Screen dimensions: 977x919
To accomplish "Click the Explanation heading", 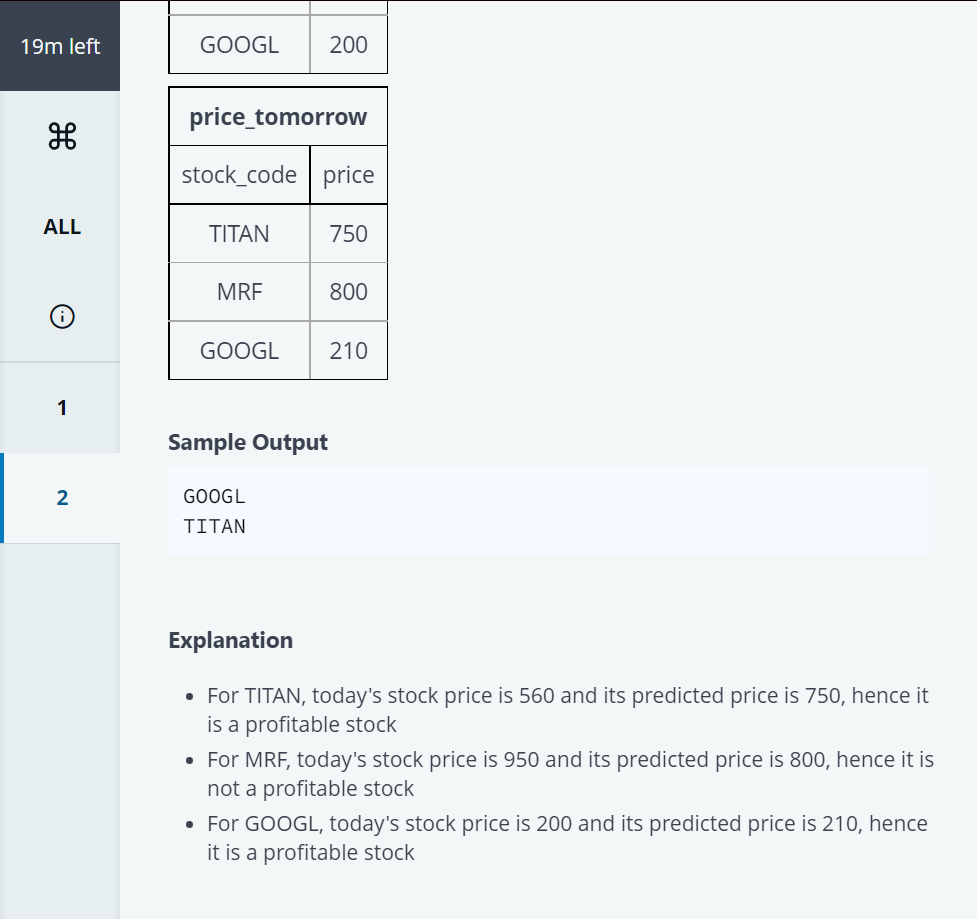I will tap(230, 640).
